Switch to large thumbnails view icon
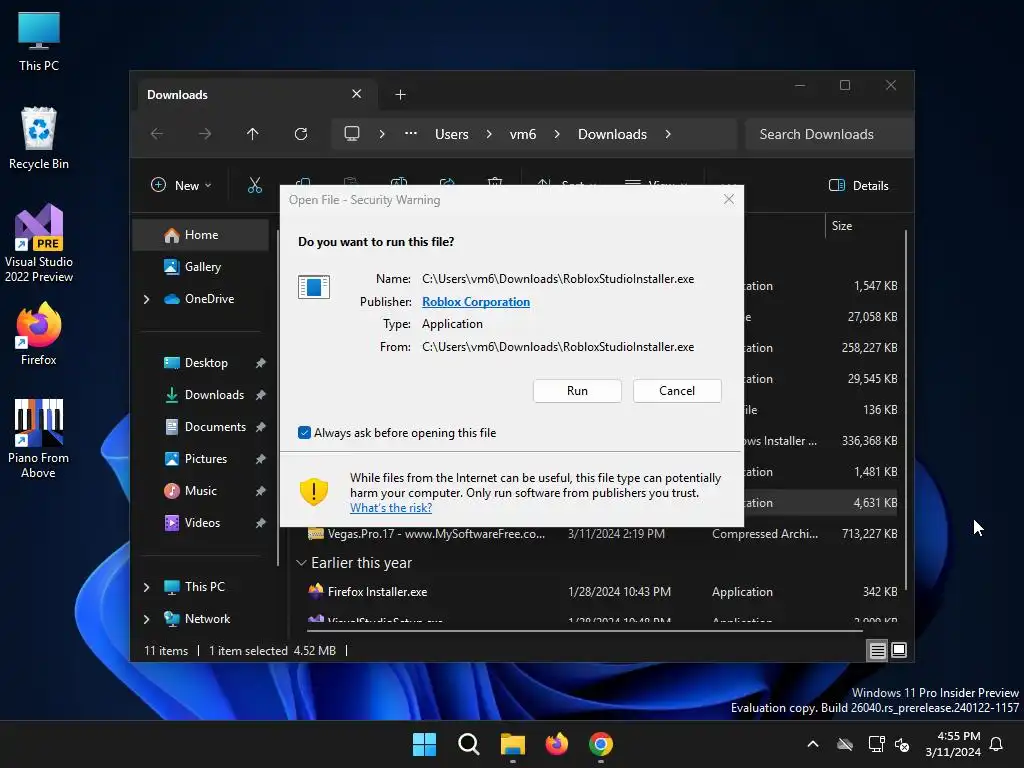The image size is (1024, 768). point(899,650)
